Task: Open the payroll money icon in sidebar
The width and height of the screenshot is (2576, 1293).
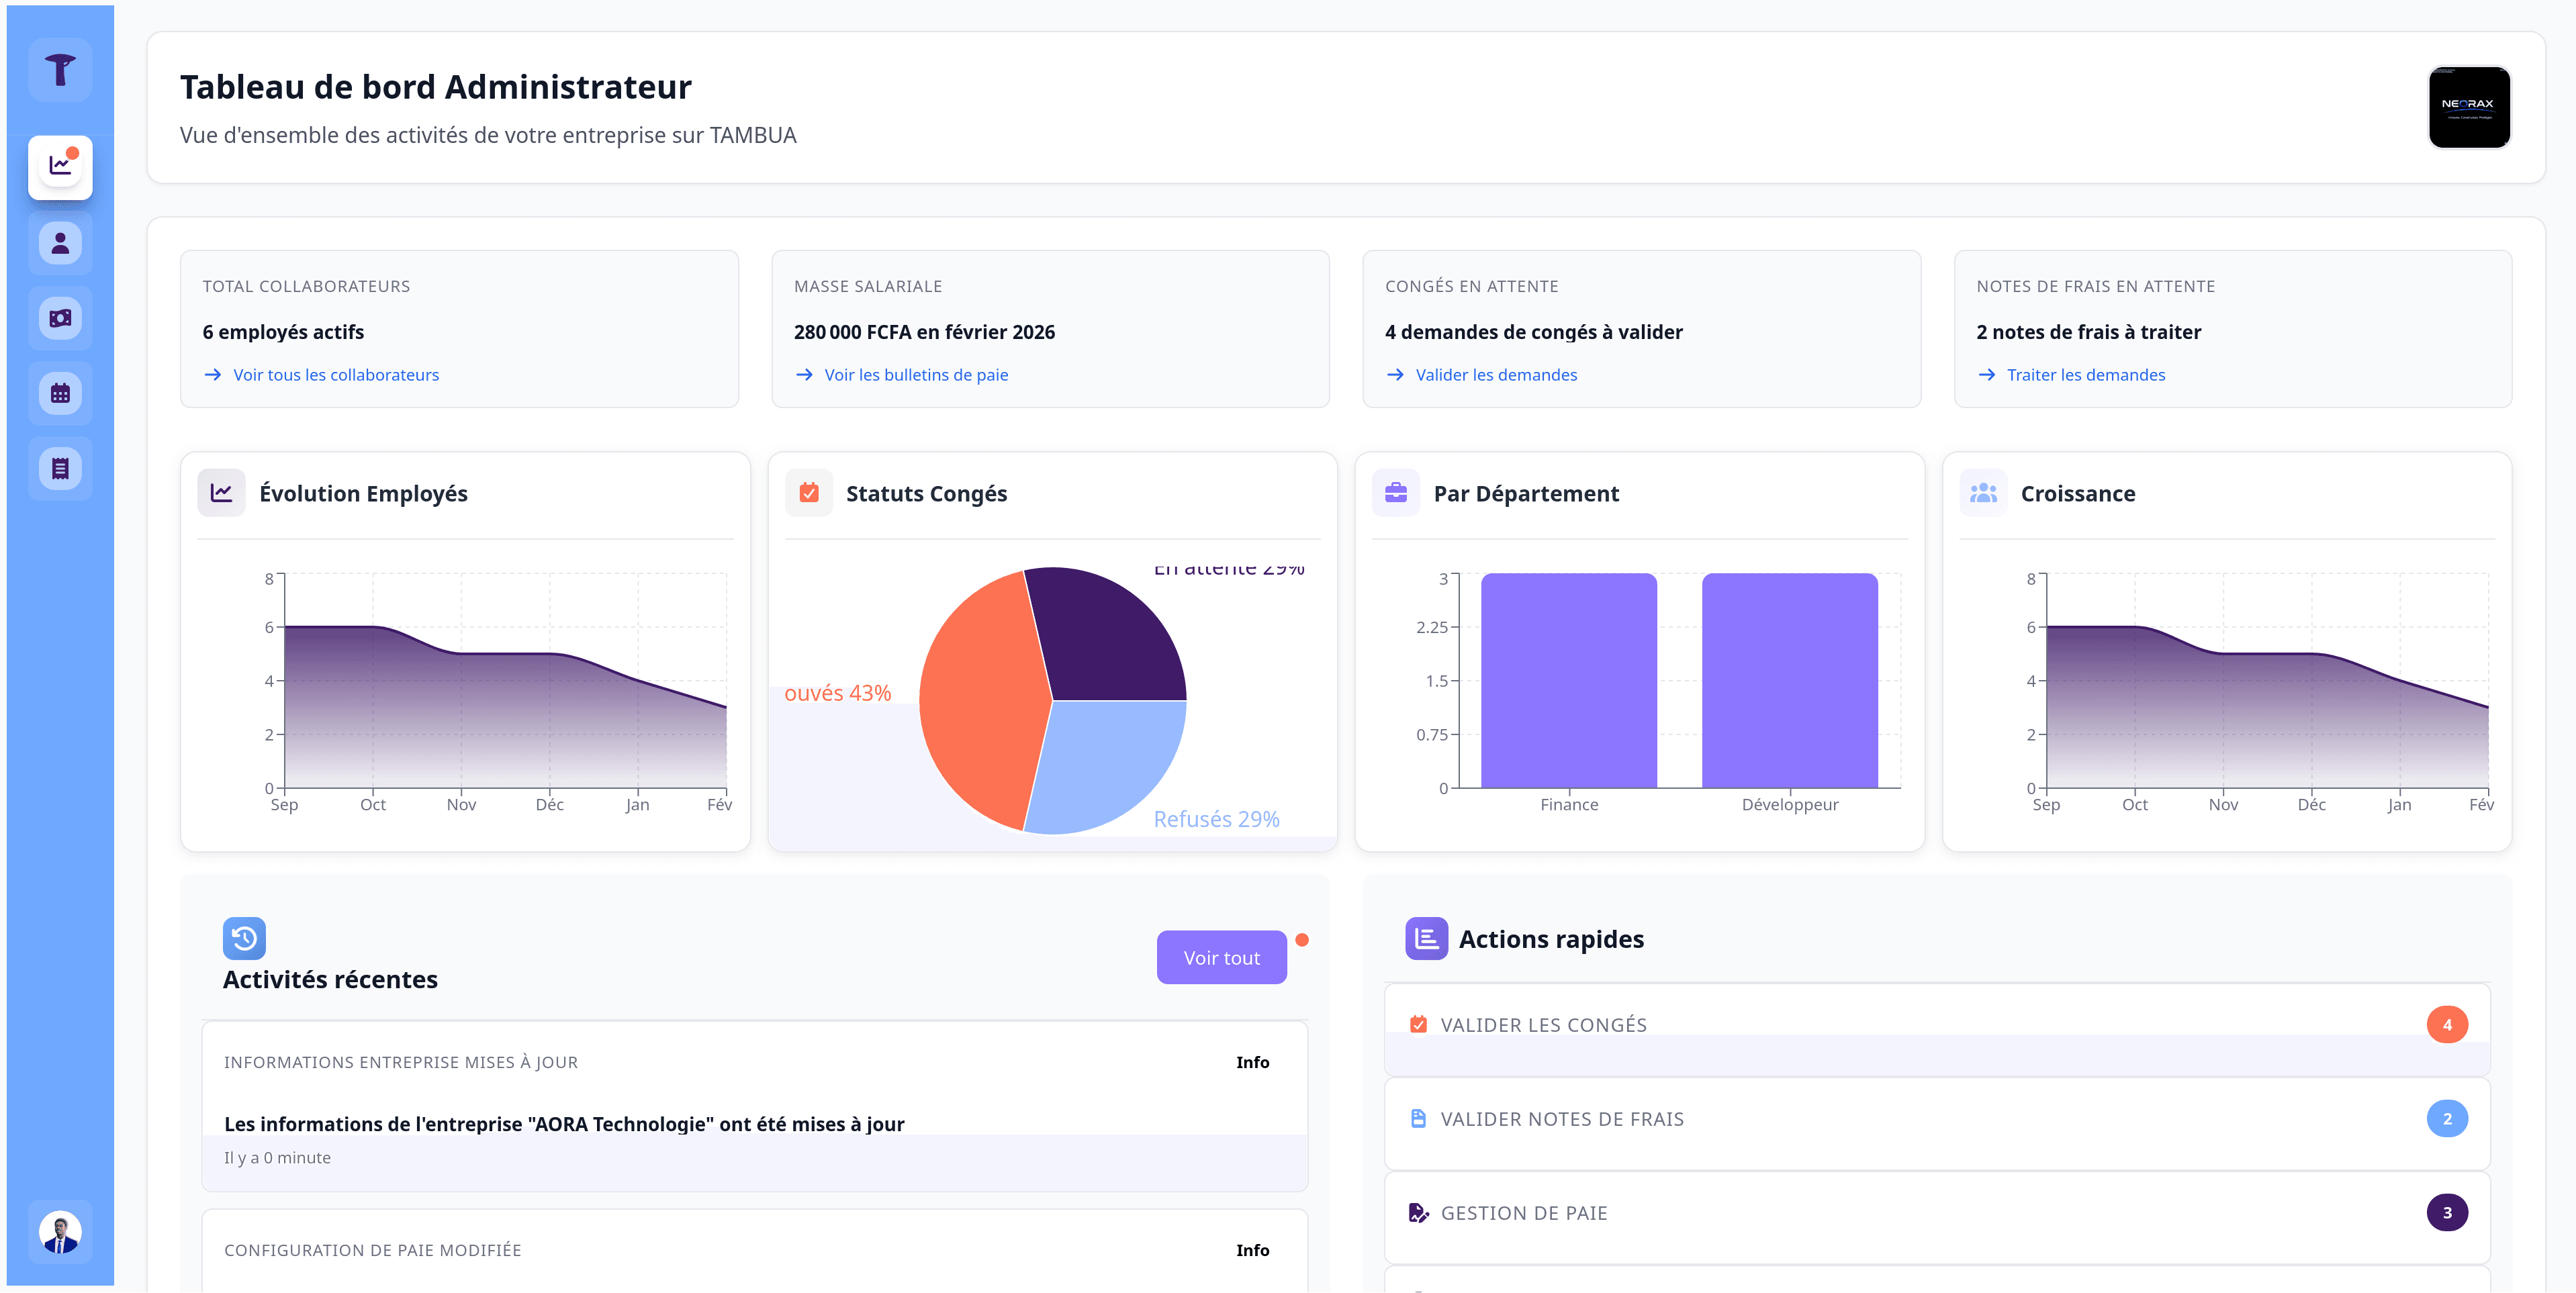Action: click(60, 318)
